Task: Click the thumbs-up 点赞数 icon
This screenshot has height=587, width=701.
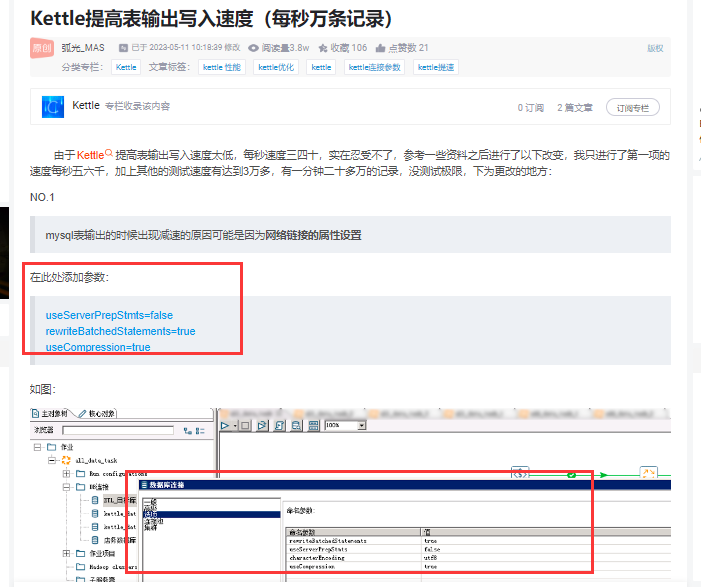Action: pos(380,48)
